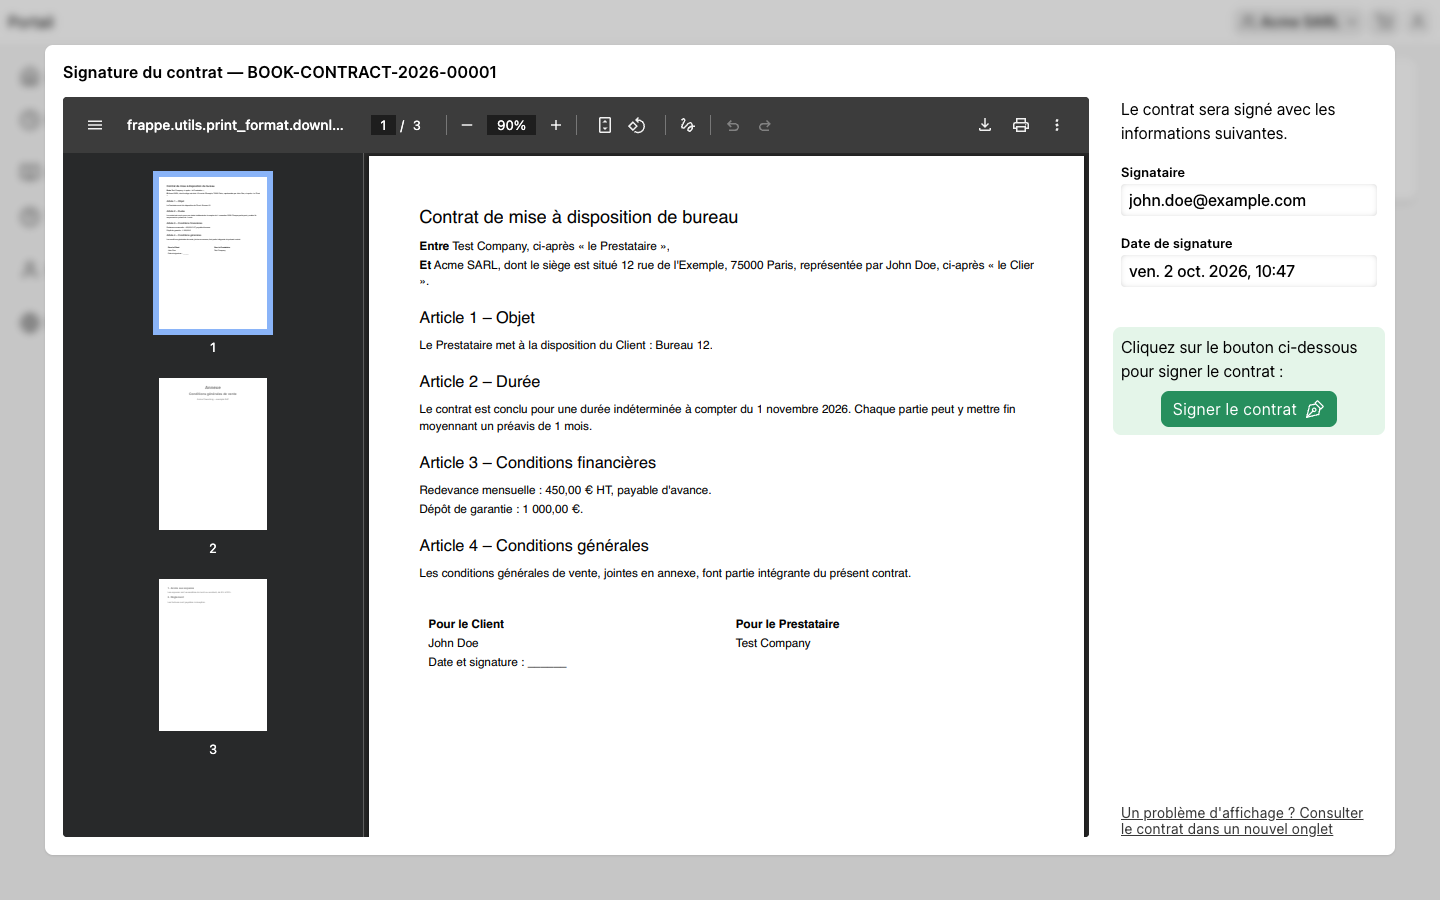Click the 'Date et signature' line

coord(497,662)
